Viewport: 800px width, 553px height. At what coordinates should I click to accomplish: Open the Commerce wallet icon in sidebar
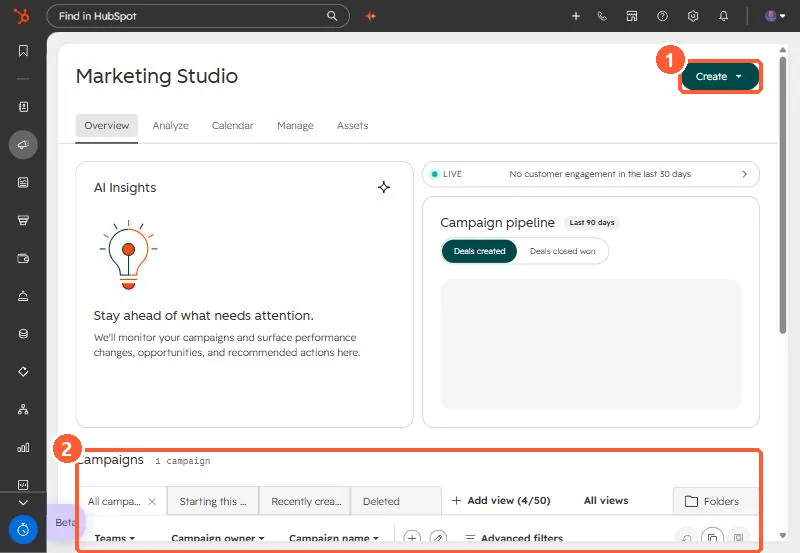click(23, 258)
